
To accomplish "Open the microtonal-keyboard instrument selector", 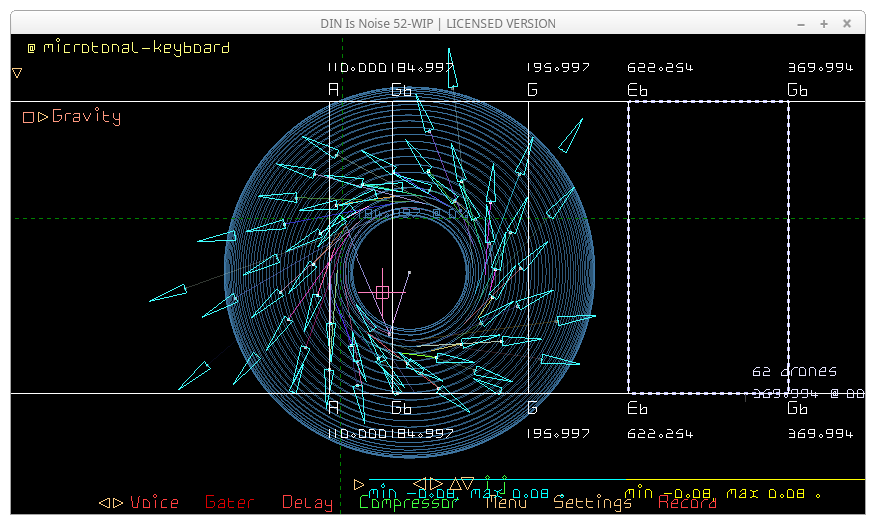I will coord(136,48).
